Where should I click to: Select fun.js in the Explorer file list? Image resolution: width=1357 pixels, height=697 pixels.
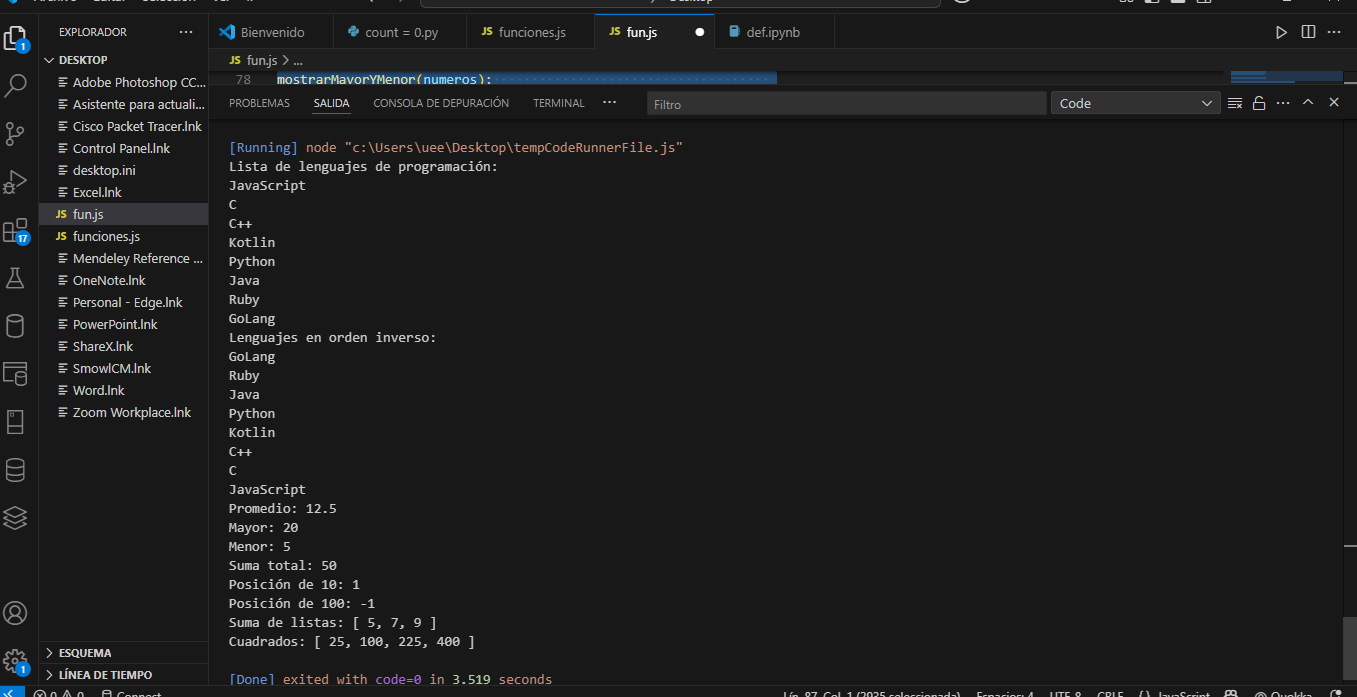[x=125, y=214]
